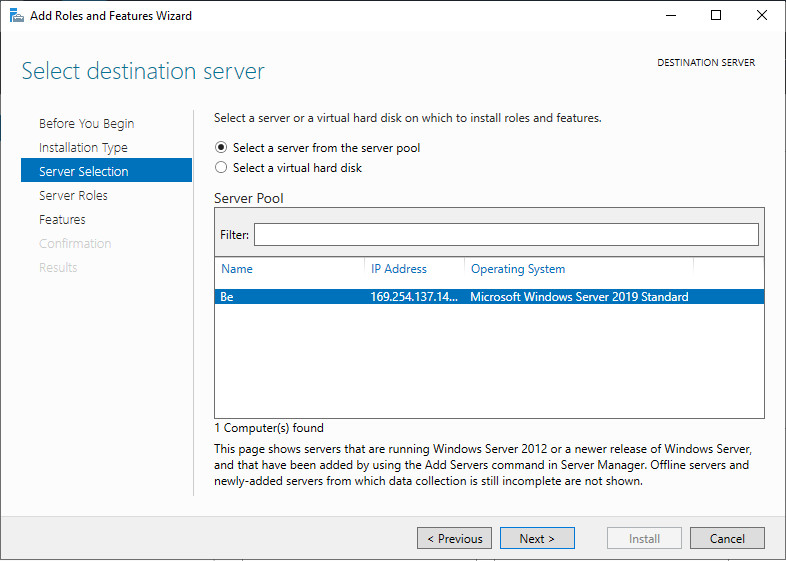This screenshot has height=561, width=786.
Task: Click the Filter text field
Action: [x=506, y=234]
